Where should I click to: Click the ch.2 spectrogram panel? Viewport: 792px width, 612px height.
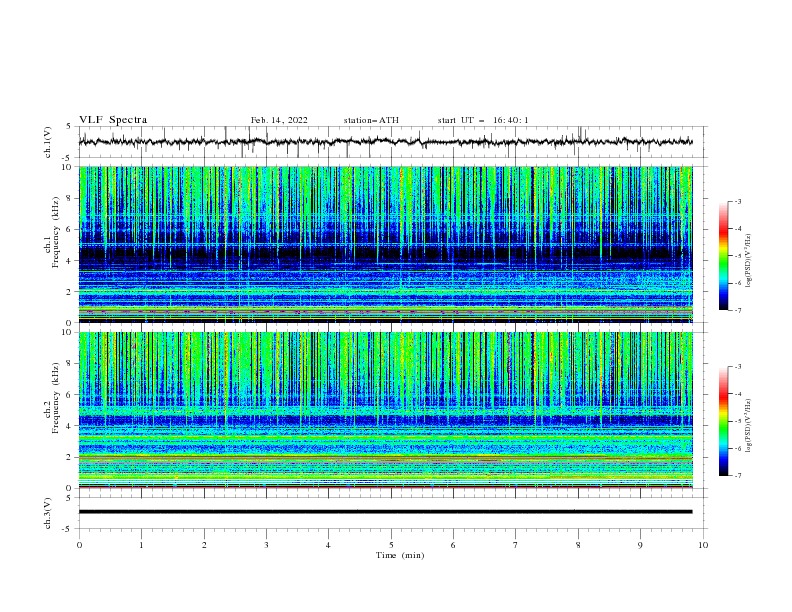pos(386,410)
